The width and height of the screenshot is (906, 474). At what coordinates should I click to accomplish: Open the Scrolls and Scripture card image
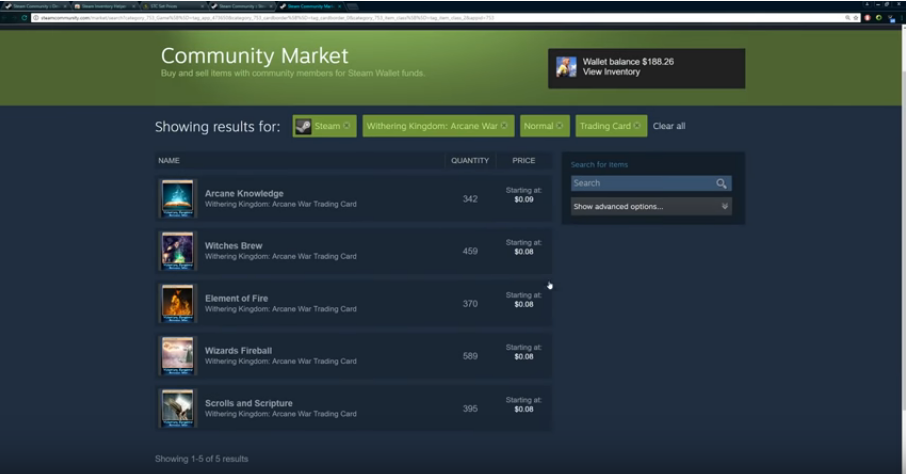pos(177,408)
